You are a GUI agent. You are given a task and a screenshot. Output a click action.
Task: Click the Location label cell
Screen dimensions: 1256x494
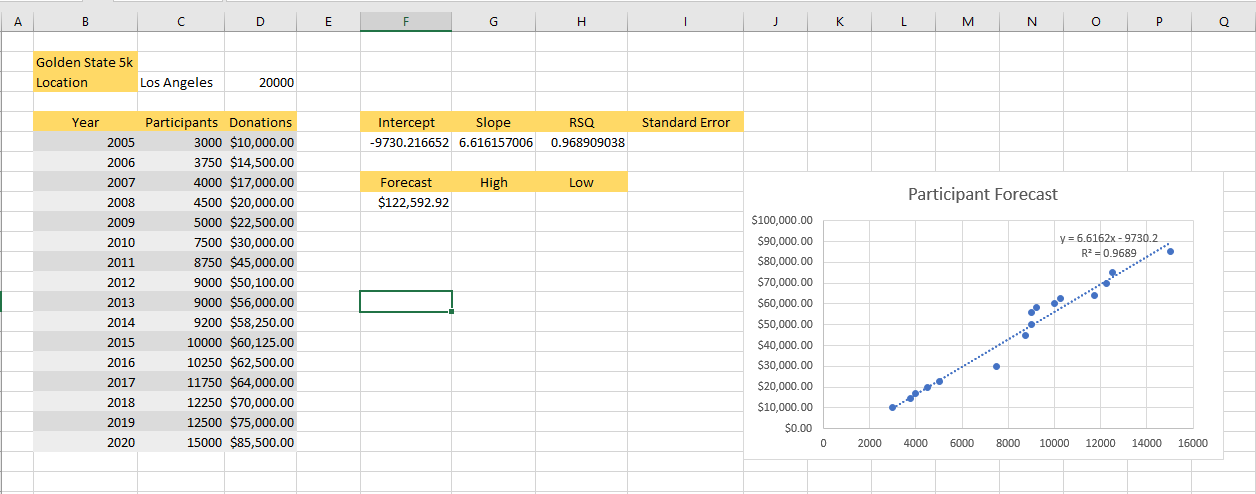point(85,82)
